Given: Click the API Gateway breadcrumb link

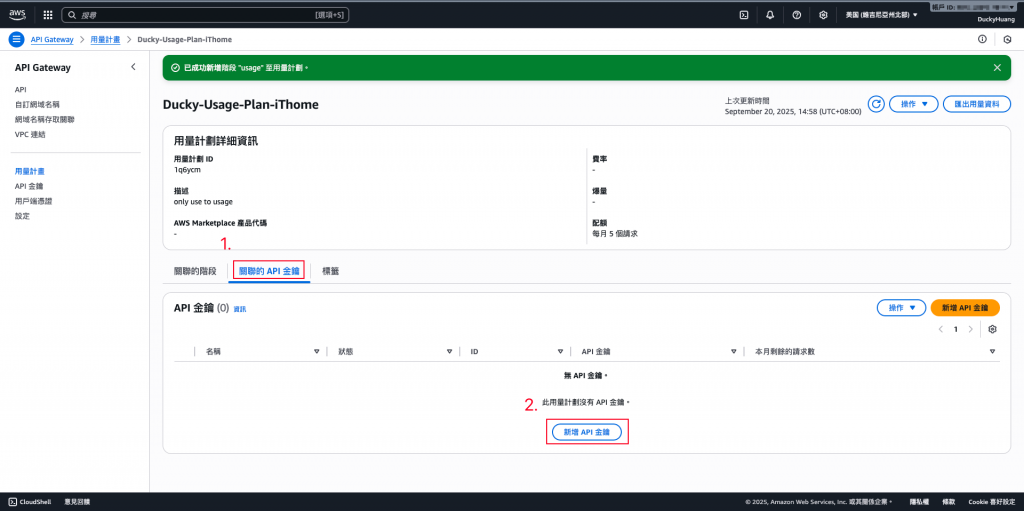Looking at the screenshot, I should (52, 39).
